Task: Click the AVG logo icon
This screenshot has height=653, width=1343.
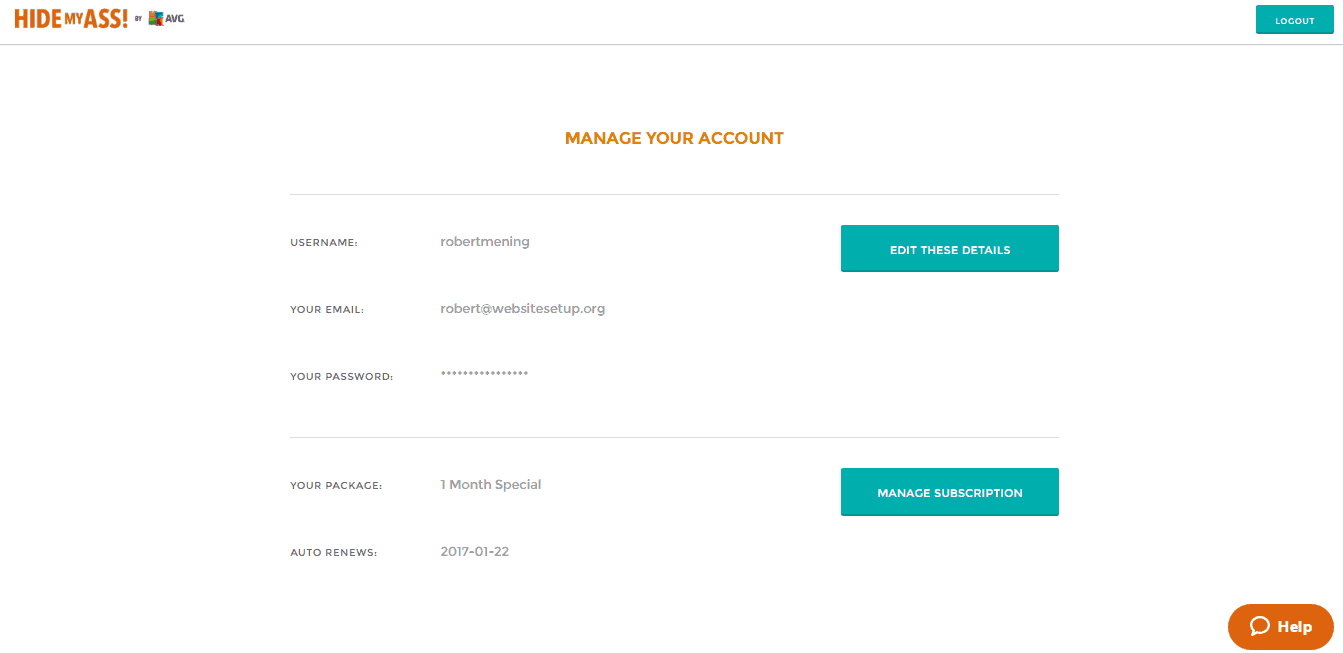Action: (156, 19)
